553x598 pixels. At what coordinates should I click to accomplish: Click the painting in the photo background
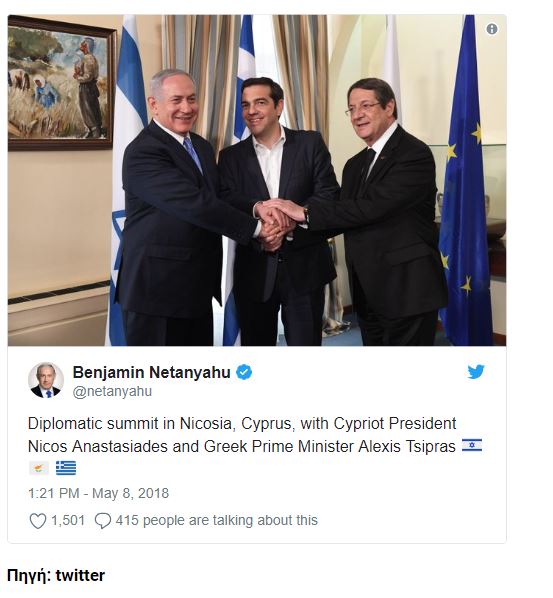pos(62,83)
